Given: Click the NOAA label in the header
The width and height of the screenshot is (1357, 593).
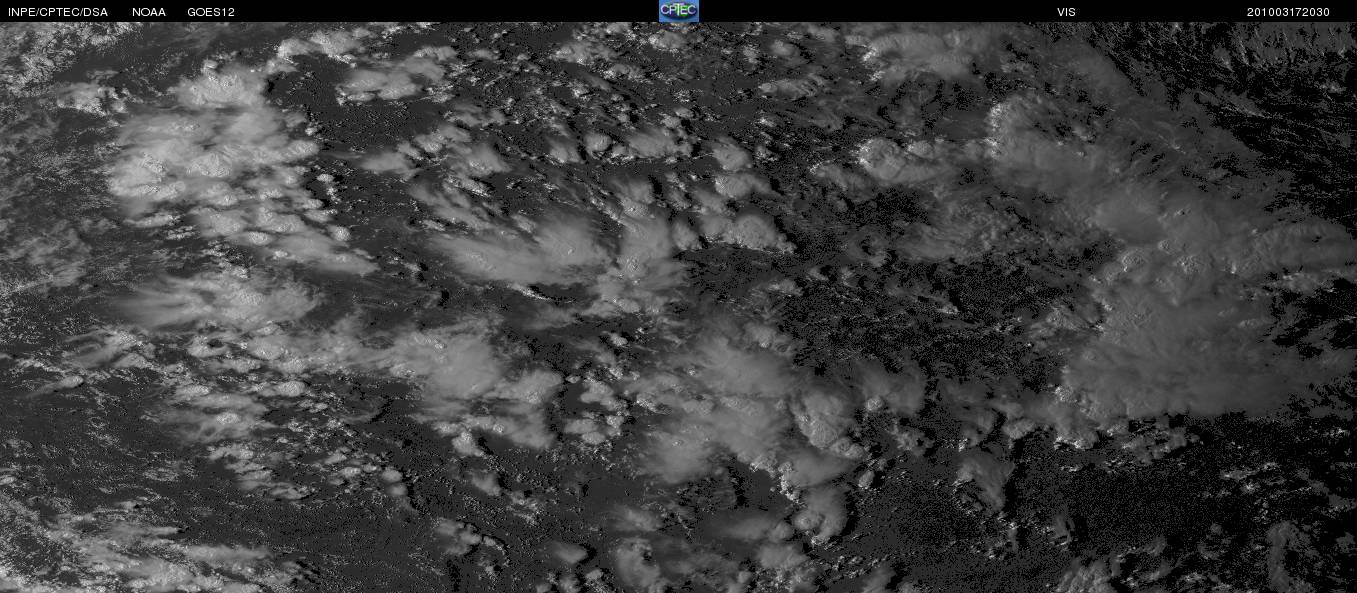Looking at the screenshot, I should point(149,12).
